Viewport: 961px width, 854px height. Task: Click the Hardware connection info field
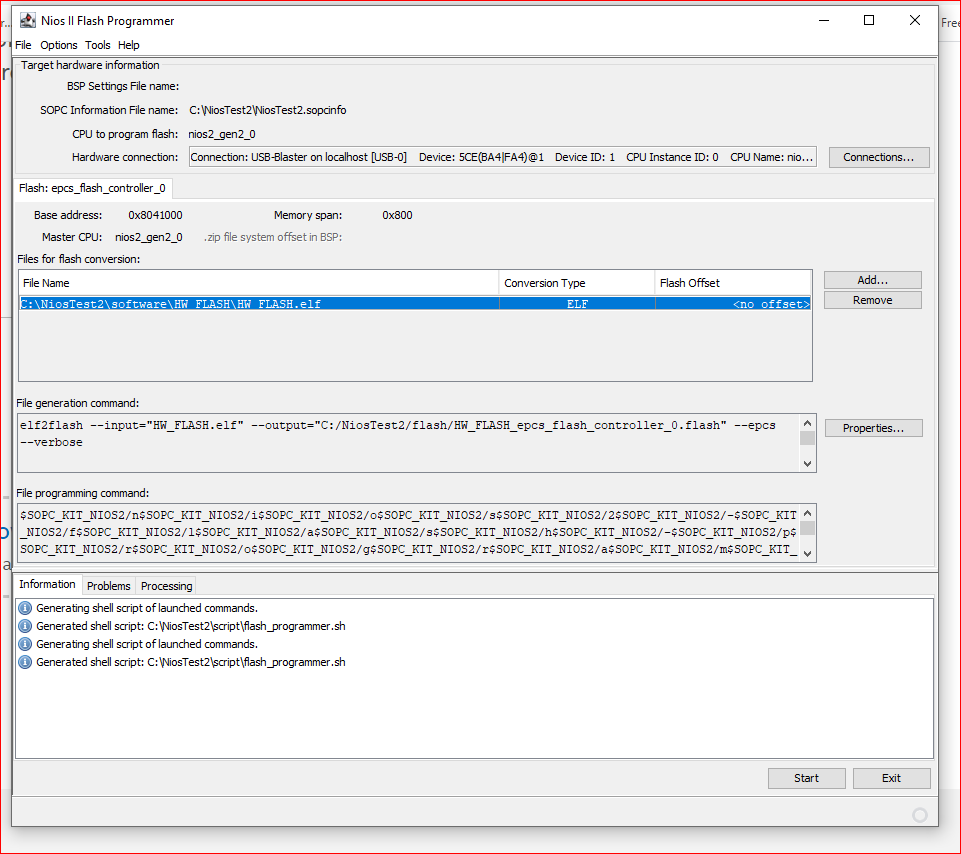tap(503, 157)
